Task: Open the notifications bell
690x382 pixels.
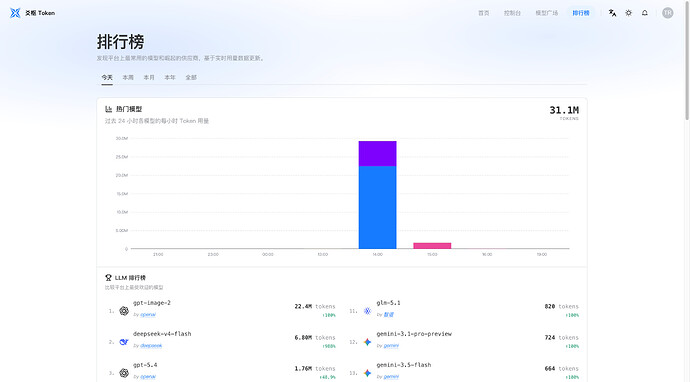Action: click(x=645, y=13)
